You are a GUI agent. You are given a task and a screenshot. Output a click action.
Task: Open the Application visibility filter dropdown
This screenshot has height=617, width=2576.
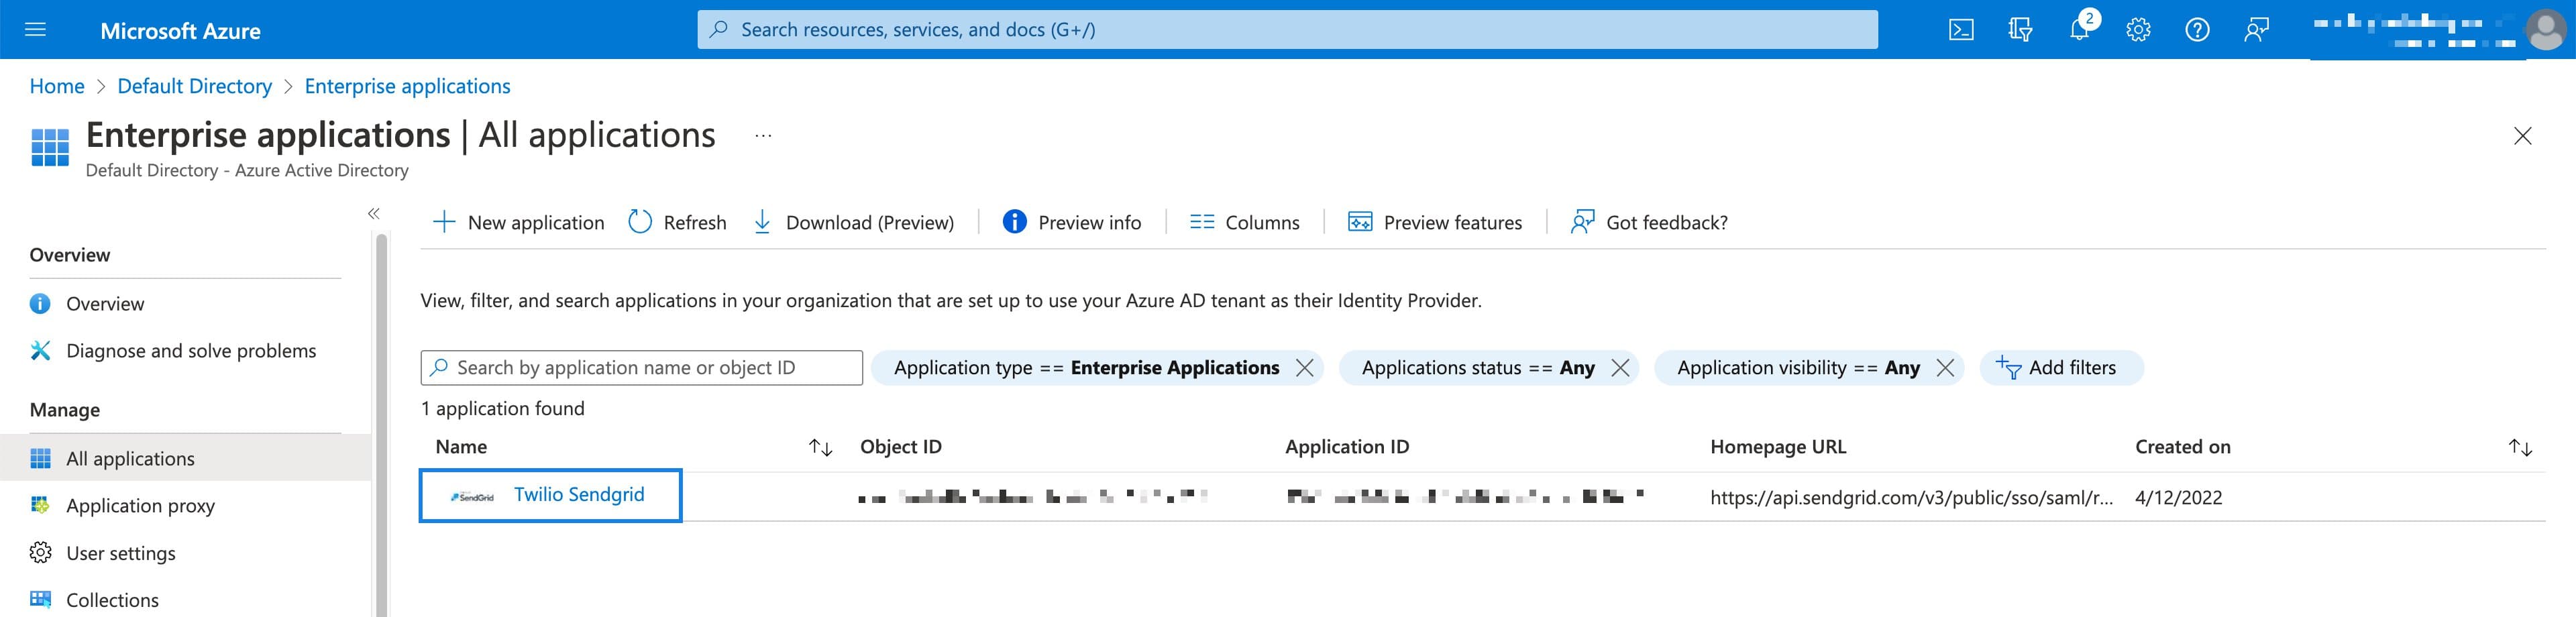pyautogui.click(x=1800, y=367)
